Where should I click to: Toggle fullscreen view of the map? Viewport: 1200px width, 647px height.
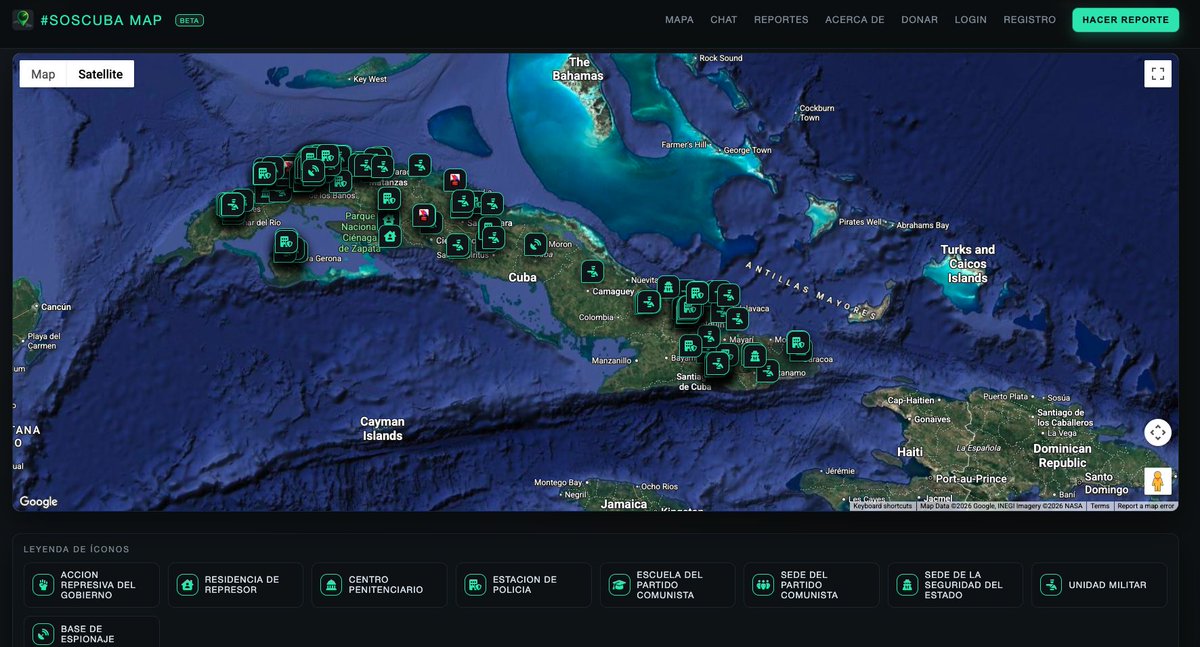(1158, 74)
